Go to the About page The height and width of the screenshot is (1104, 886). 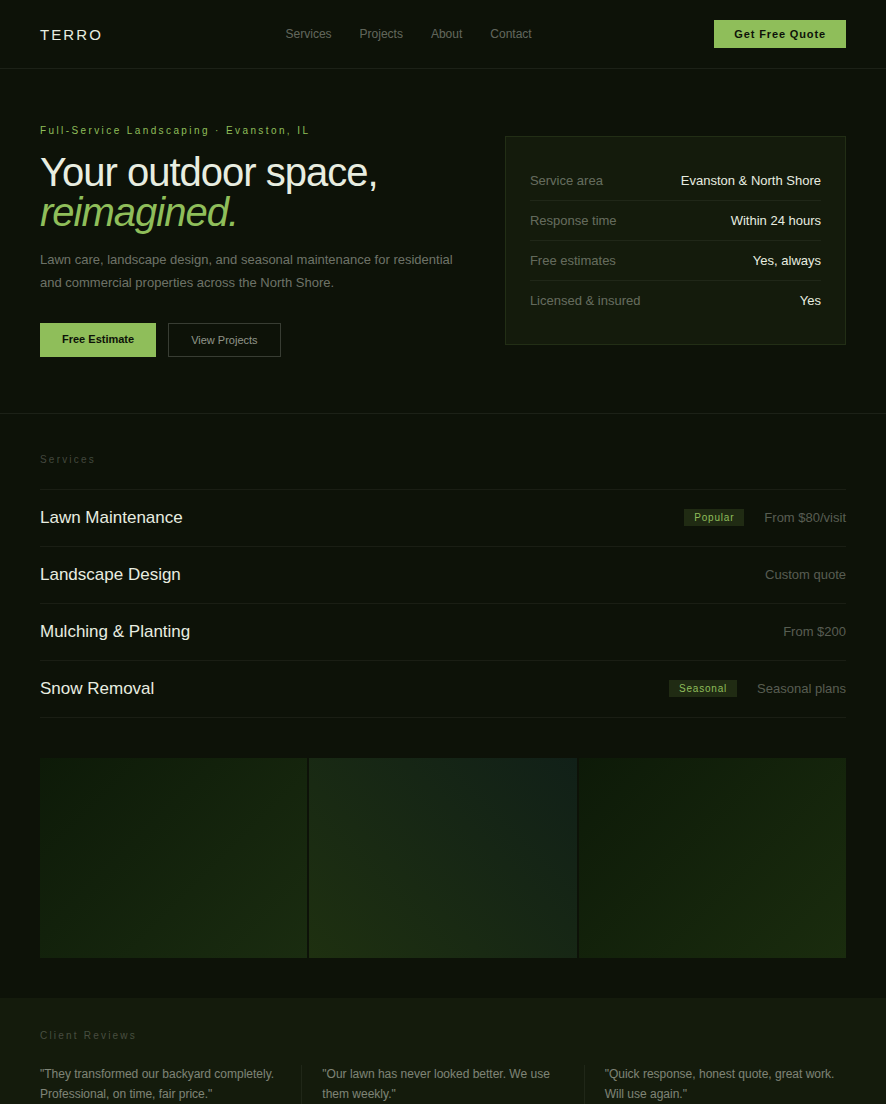(447, 34)
